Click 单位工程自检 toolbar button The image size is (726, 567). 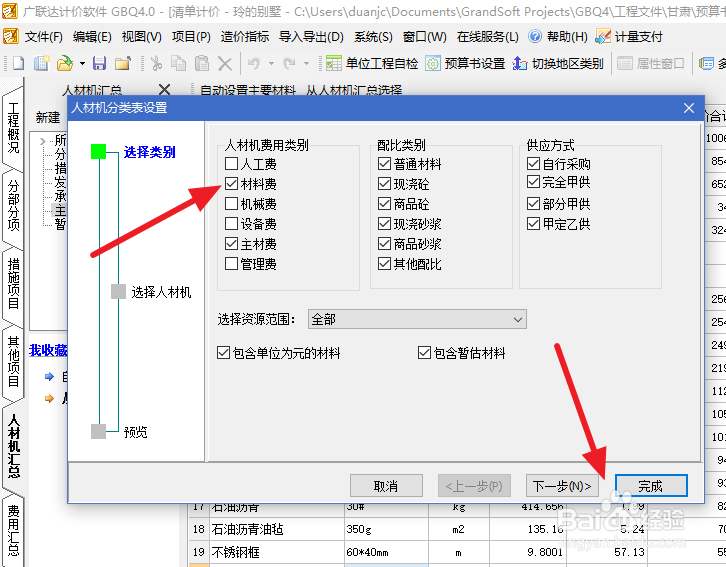(x=372, y=63)
